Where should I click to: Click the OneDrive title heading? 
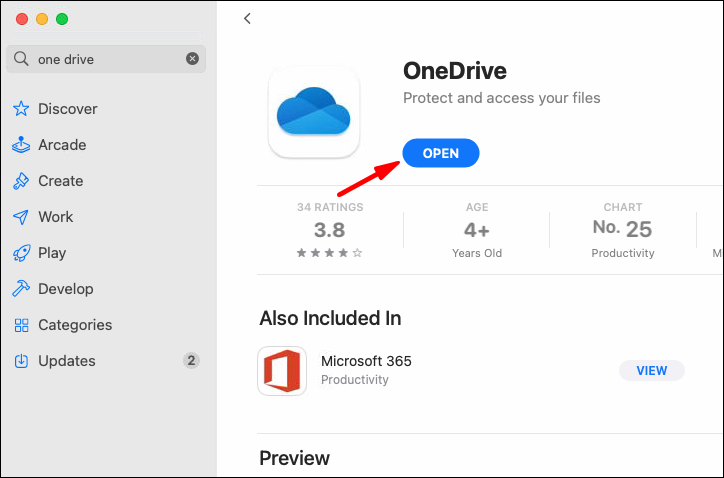pos(455,71)
